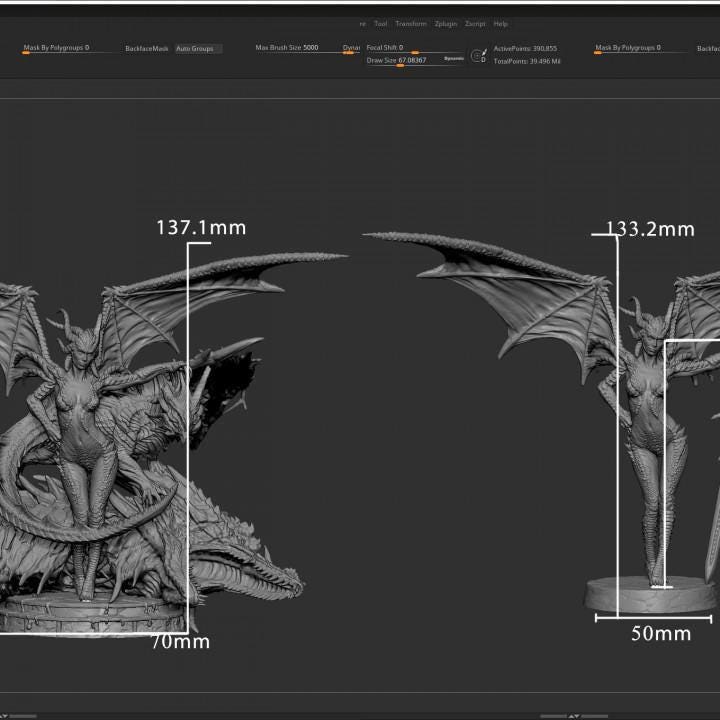This screenshot has width=720, height=720.
Task: Open the Help menu
Action: pyautogui.click(x=501, y=24)
